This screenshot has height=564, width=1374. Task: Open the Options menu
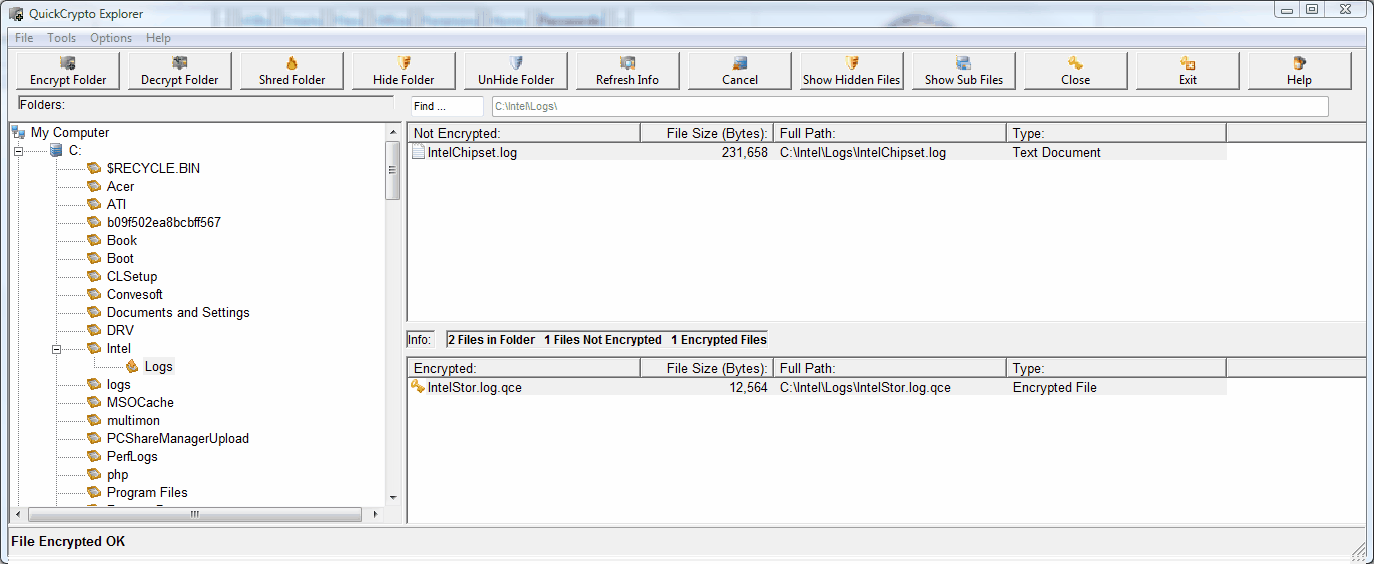pos(111,38)
